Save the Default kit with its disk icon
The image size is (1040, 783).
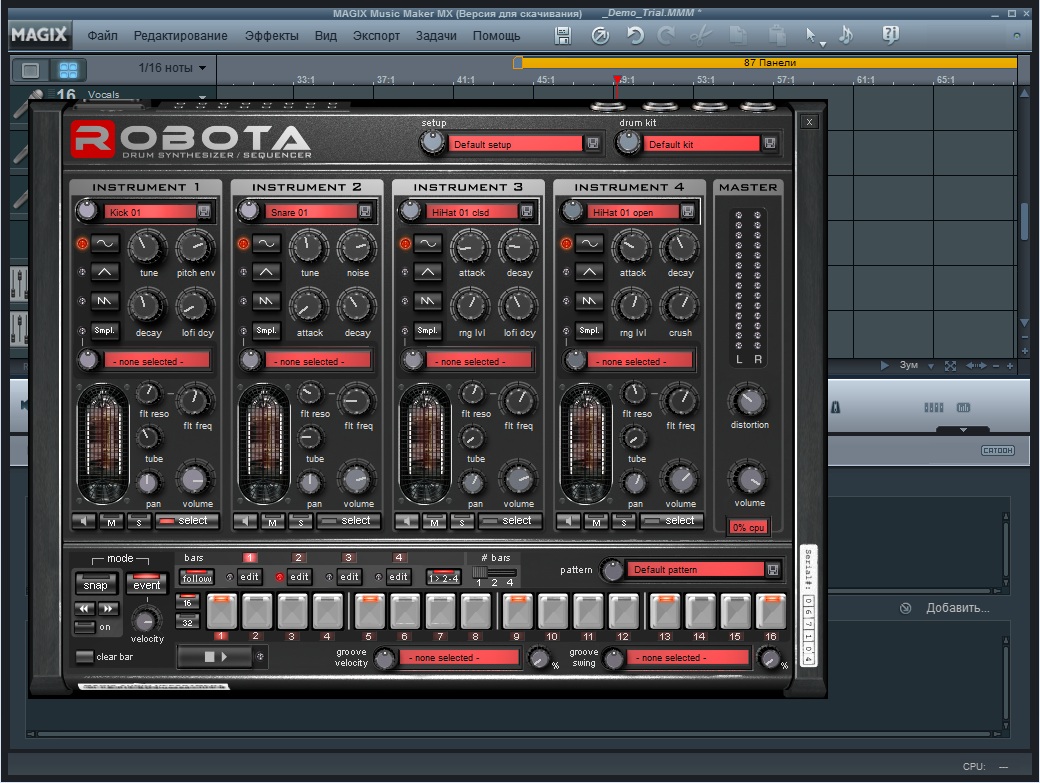click(769, 143)
